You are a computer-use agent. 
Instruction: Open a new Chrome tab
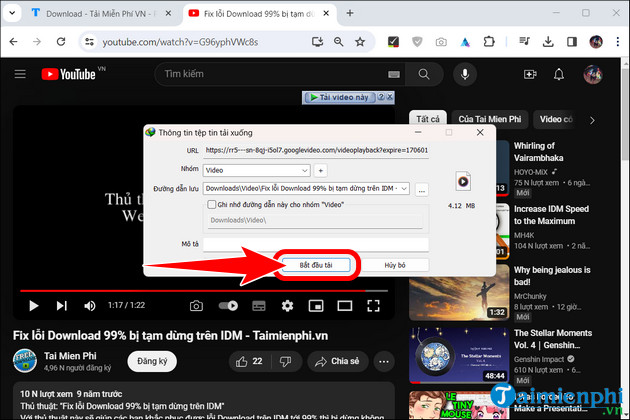350,13
